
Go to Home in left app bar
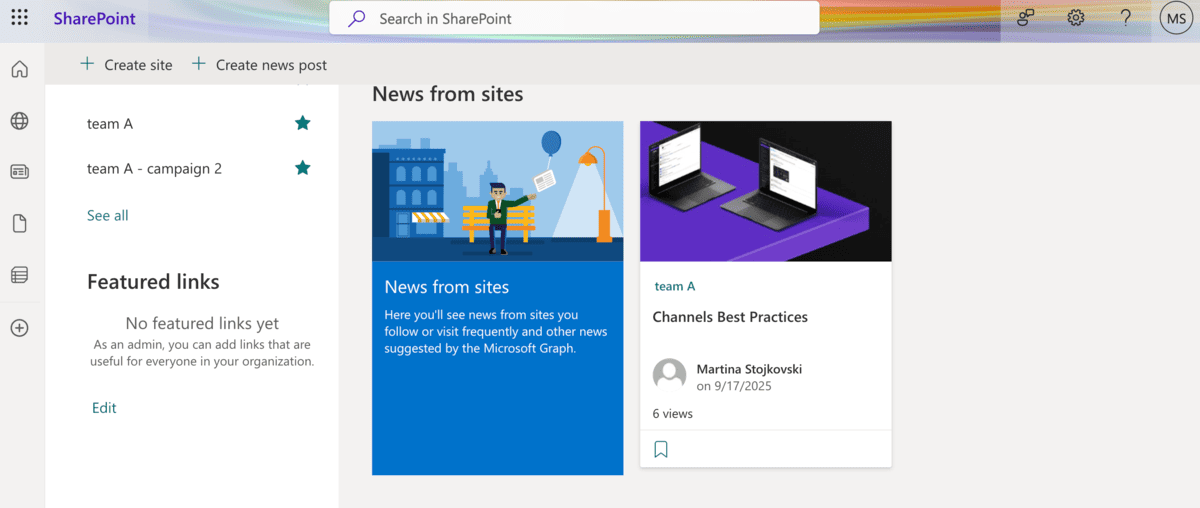point(19,69)
